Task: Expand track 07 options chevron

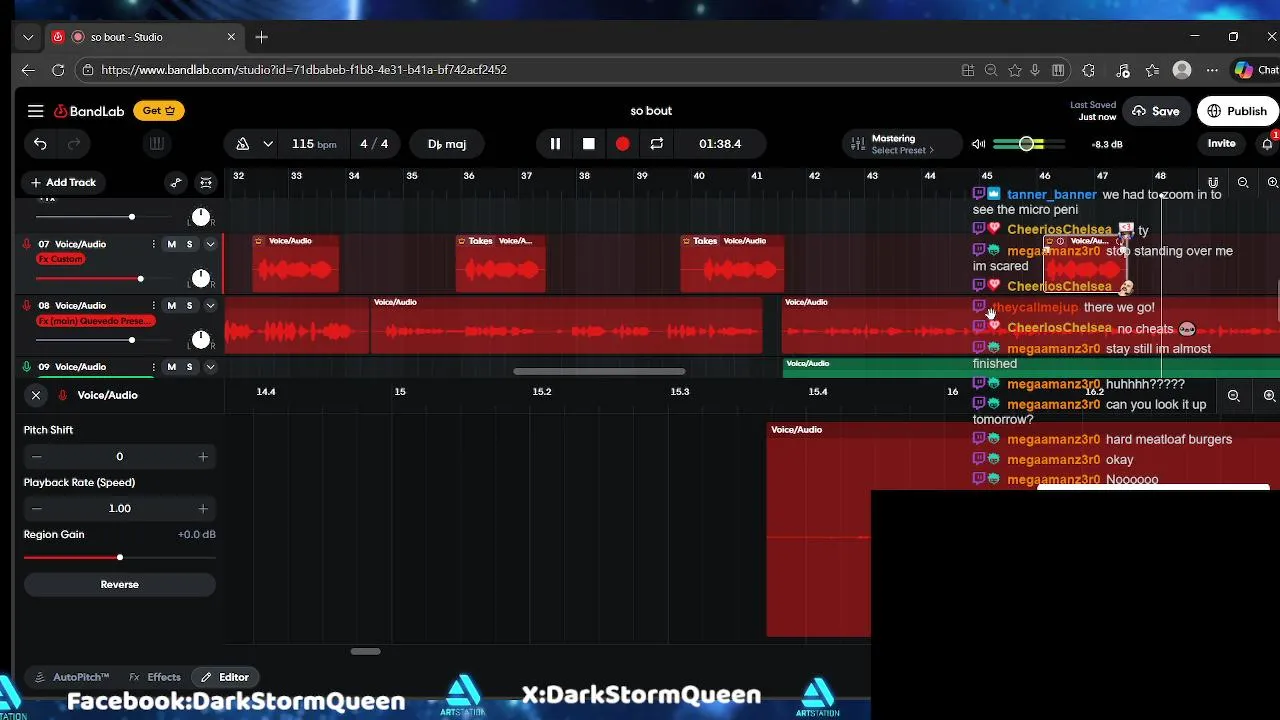Action: pos(210,244)
